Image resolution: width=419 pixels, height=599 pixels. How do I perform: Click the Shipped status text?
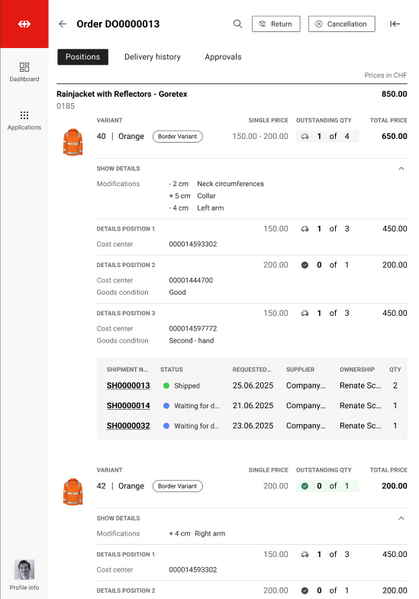tap(187, 386)
